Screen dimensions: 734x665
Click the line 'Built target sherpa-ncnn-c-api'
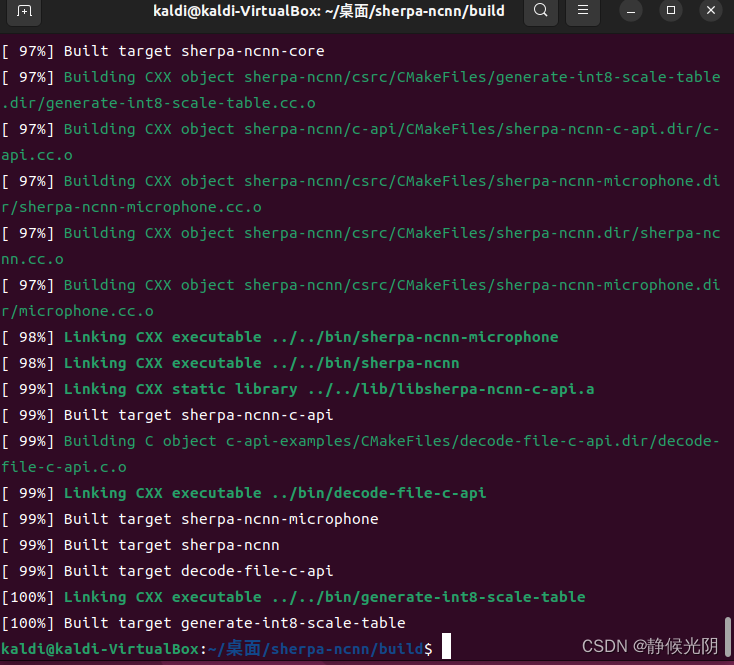167,415
